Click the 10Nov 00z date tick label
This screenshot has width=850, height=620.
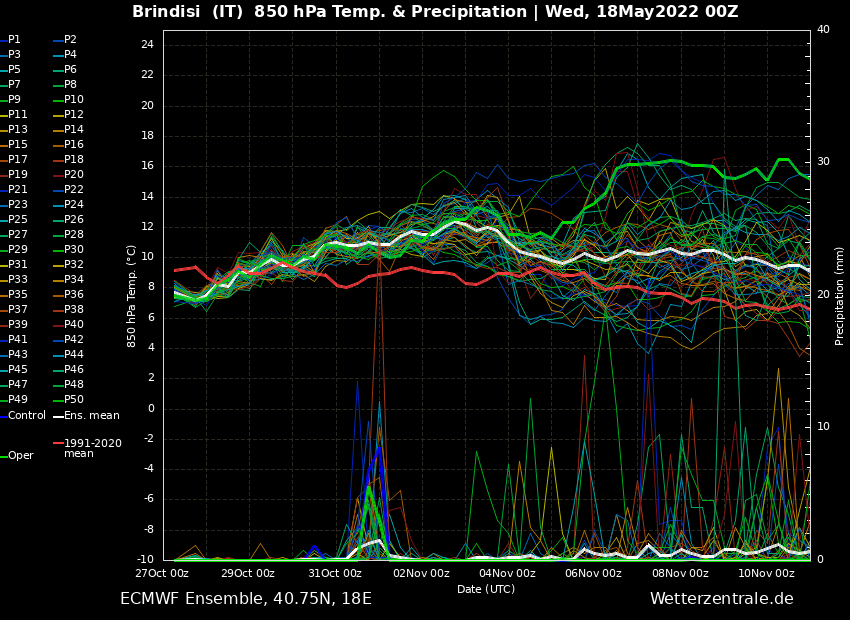tap(766, 574)
